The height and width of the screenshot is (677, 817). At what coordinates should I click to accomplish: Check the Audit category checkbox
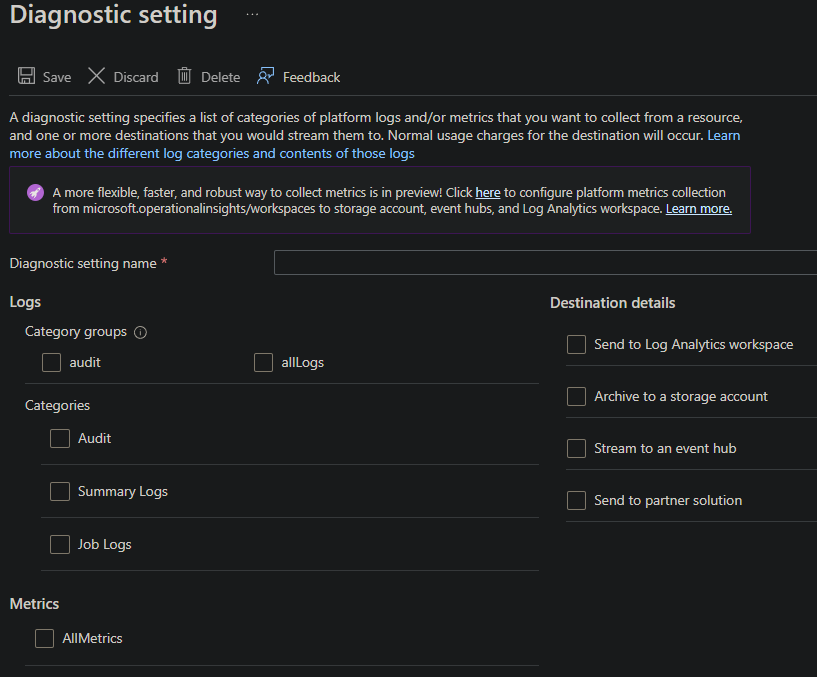[60, 438]
